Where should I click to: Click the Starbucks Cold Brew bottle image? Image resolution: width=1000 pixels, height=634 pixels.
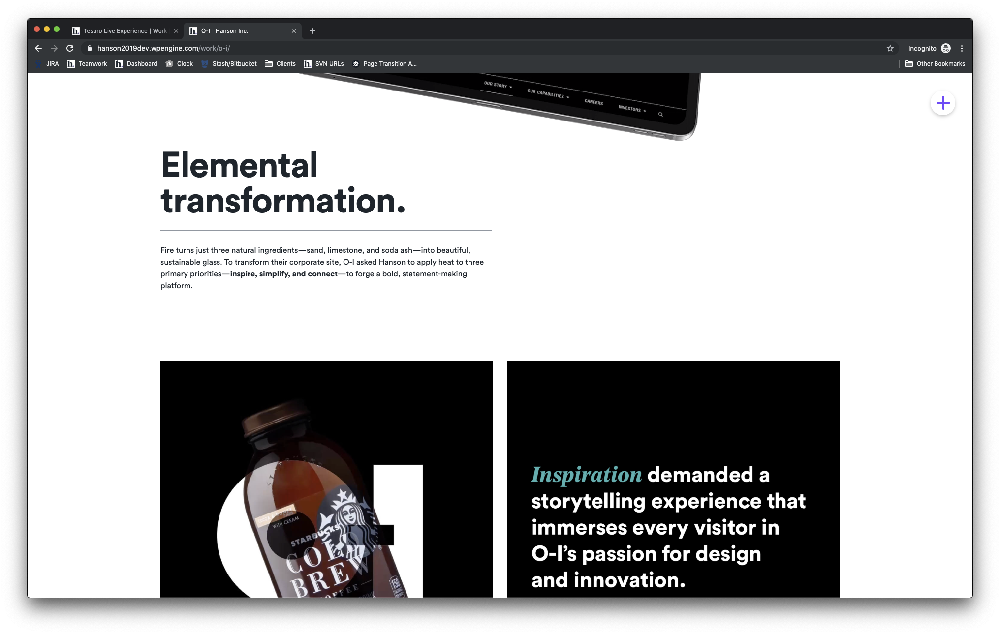pos(327,498)
